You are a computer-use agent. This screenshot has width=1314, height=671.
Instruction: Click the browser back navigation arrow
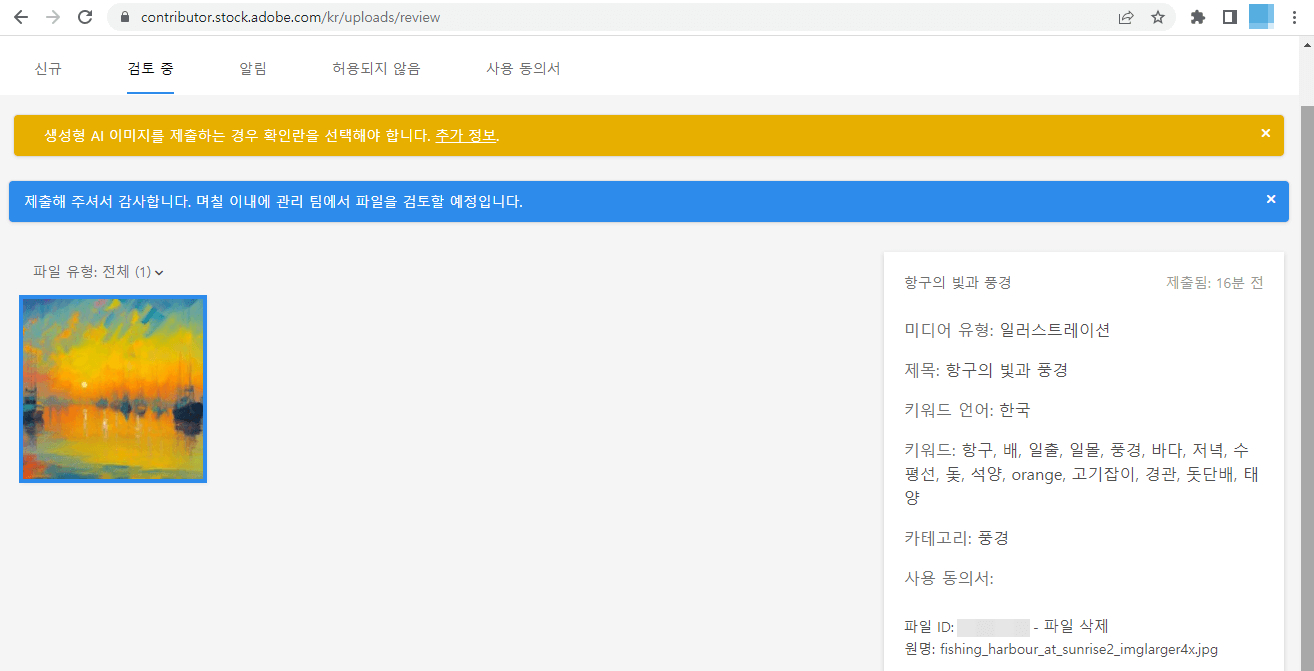click(21, 17)
